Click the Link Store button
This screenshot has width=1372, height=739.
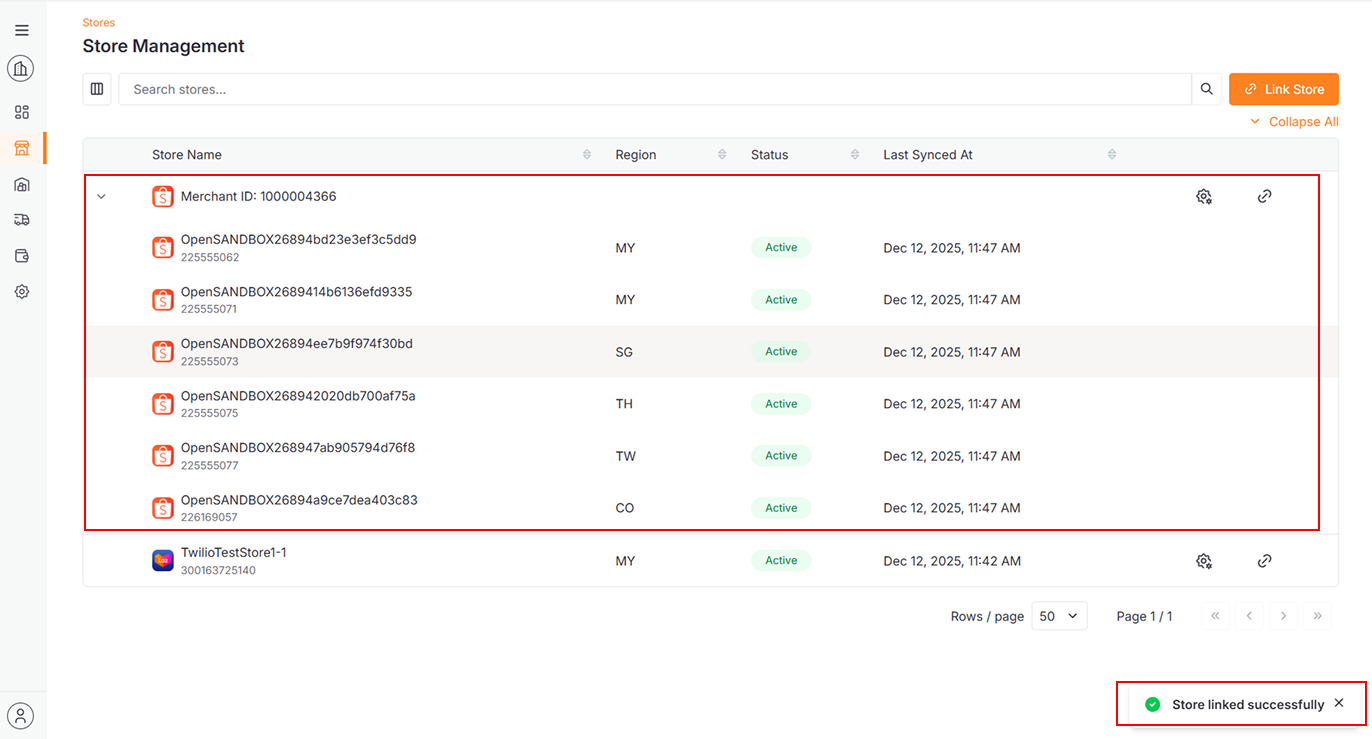(x=1283, y=89)
